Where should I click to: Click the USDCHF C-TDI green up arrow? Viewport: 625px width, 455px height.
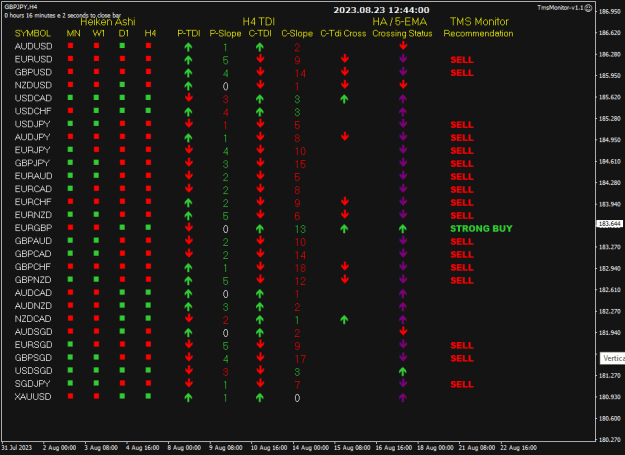259,112
